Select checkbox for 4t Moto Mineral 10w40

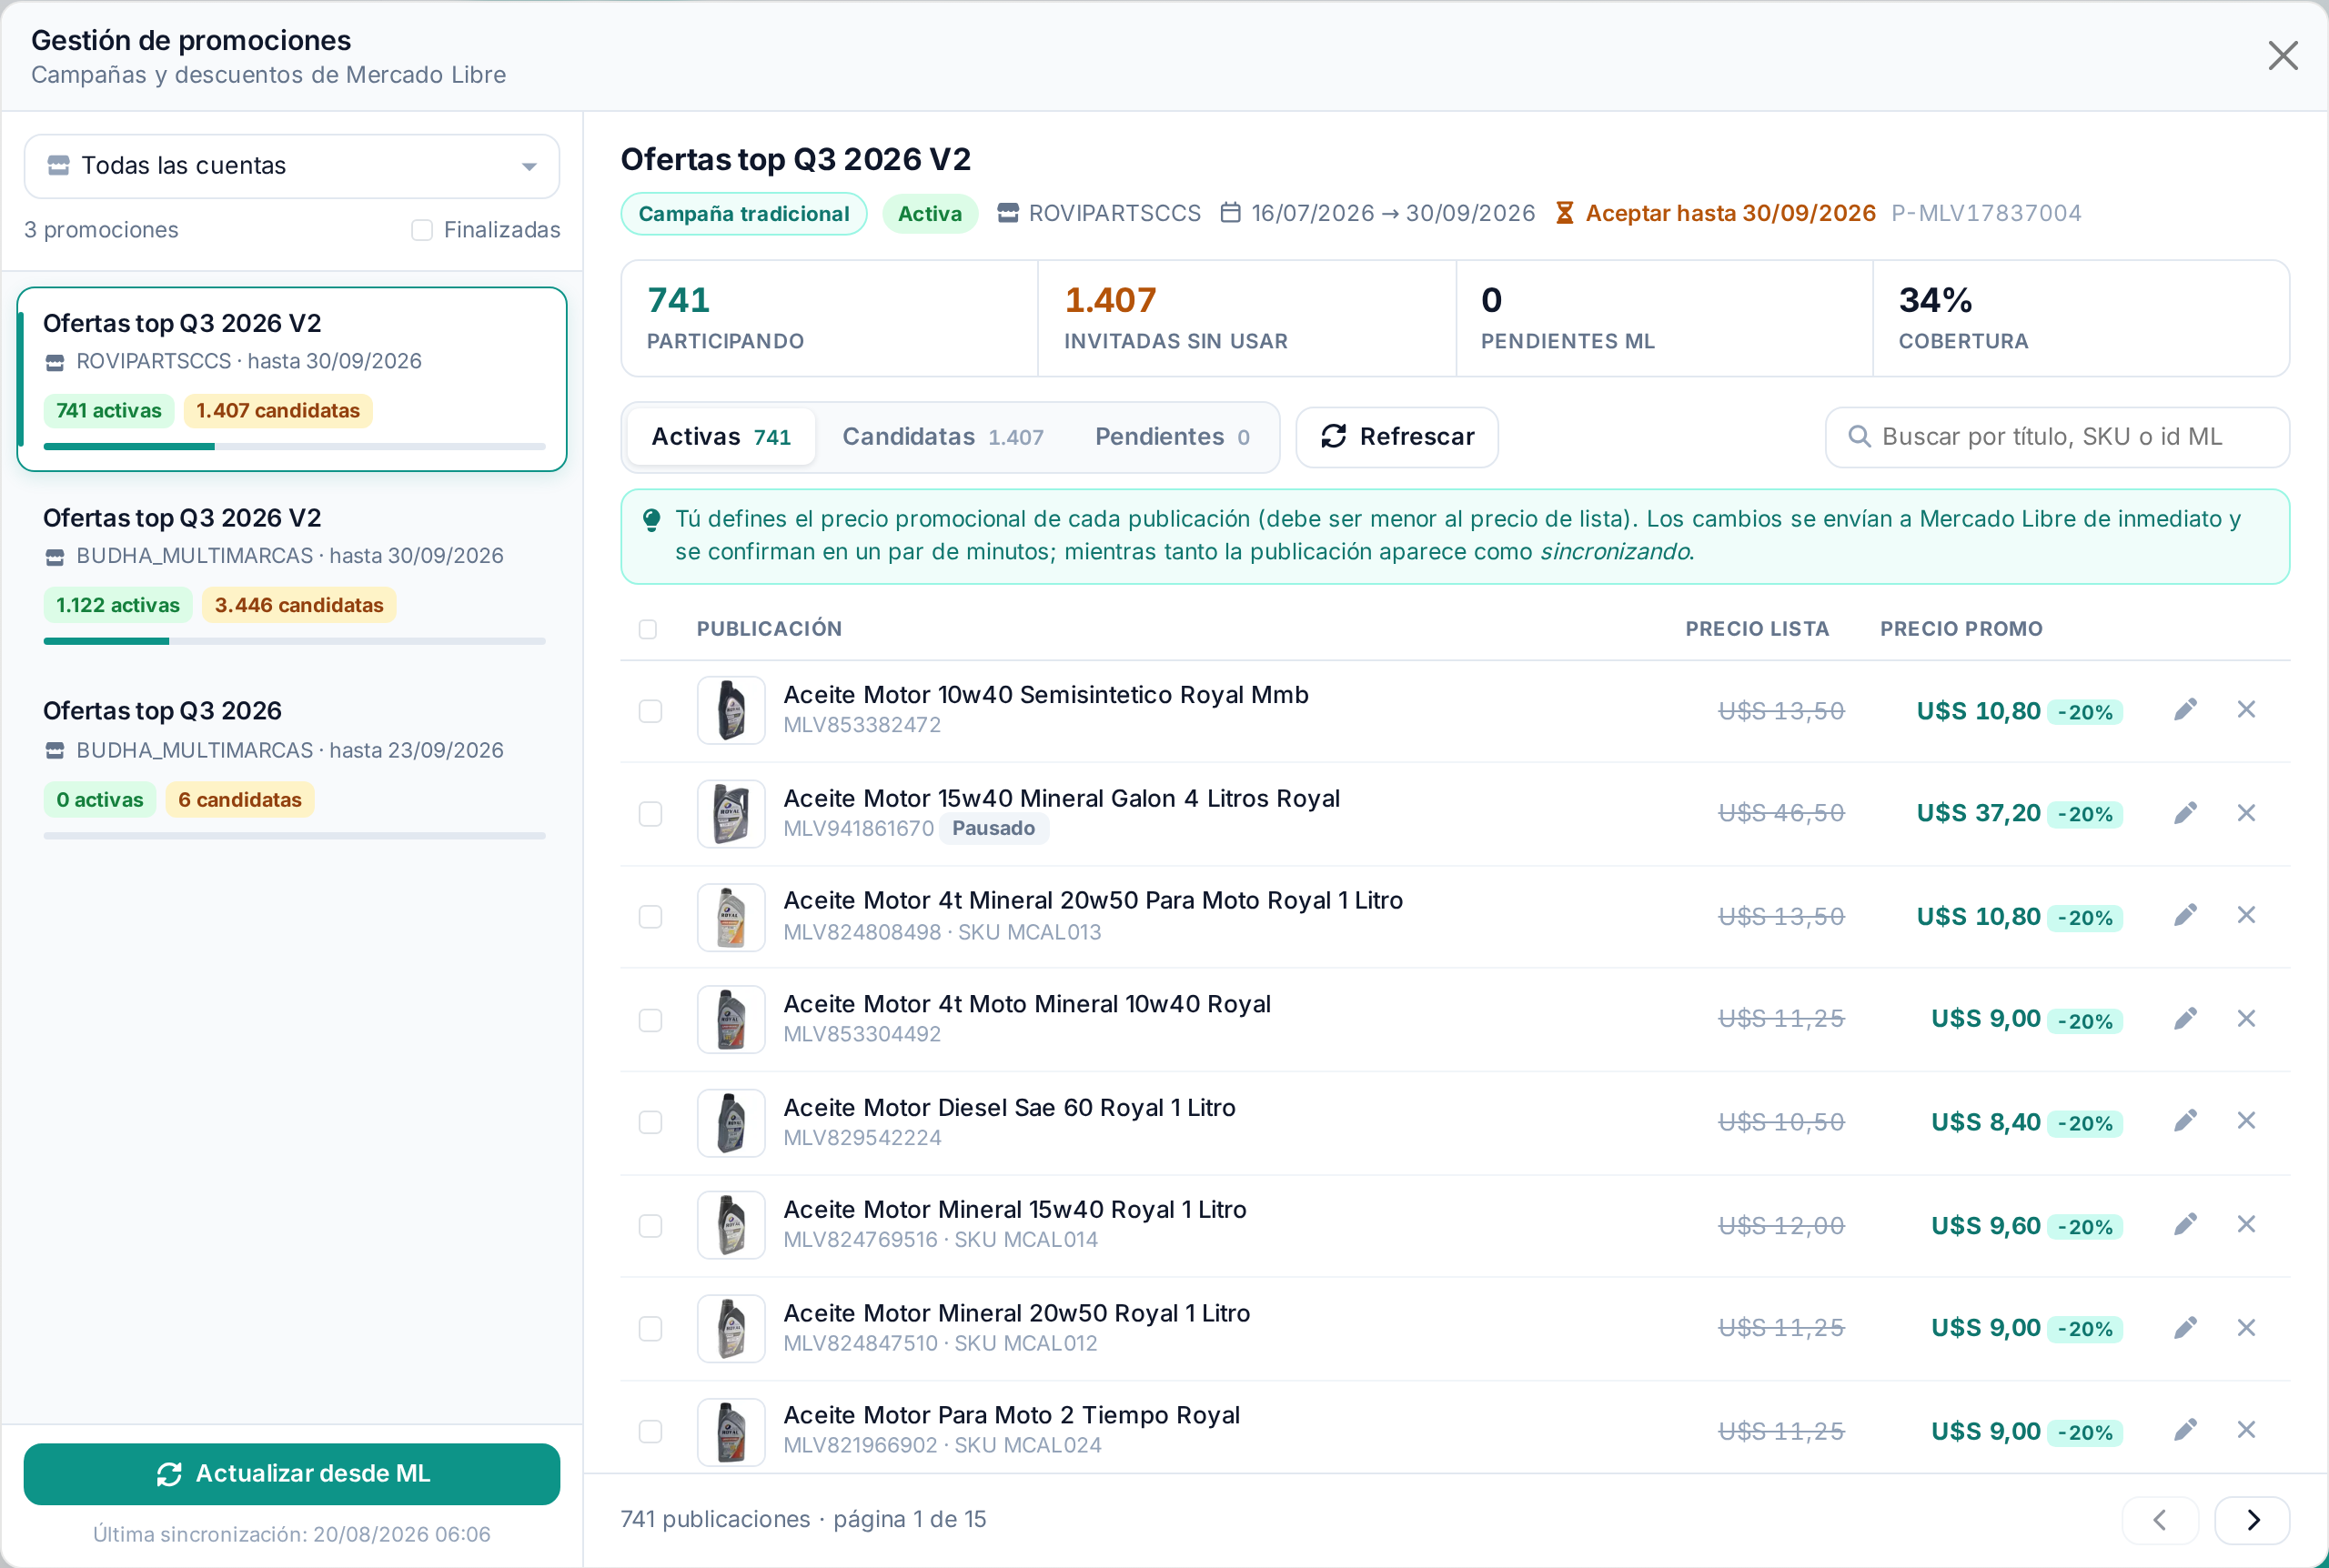[x=650, y=1020]
